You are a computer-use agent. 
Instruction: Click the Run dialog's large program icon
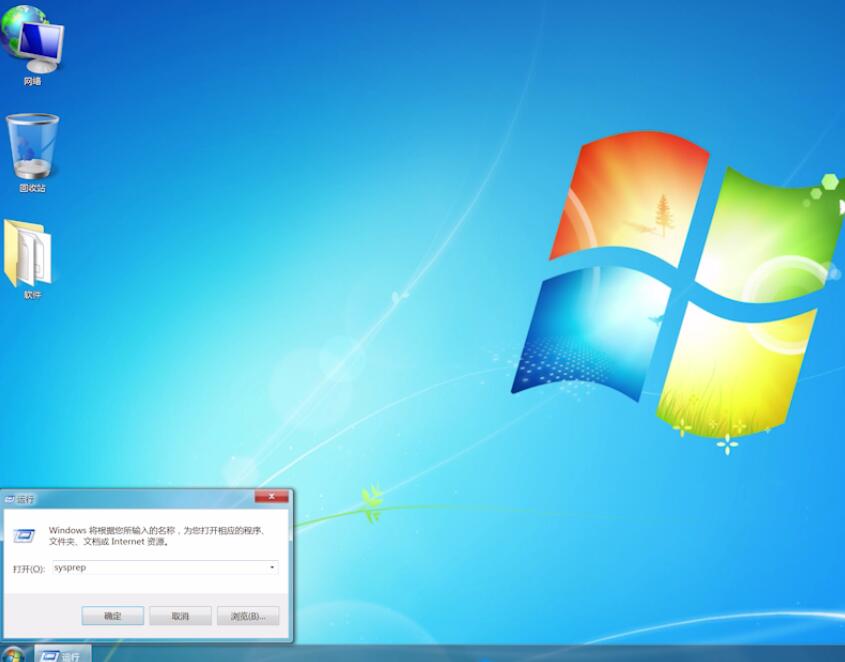point(24,535)
